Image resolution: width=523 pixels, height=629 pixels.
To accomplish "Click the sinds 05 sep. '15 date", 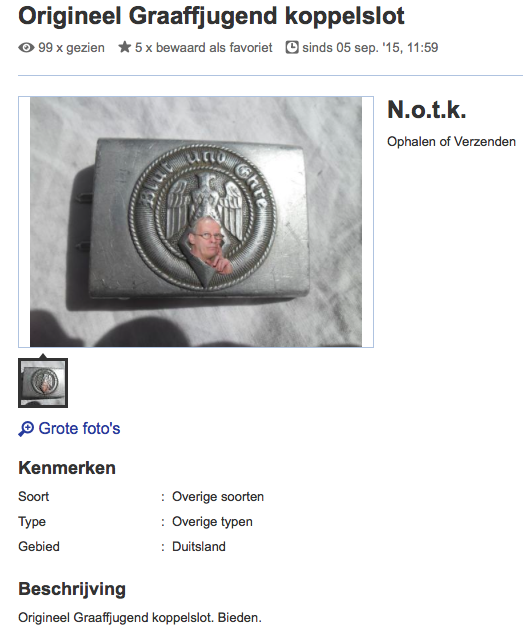I will tap(370, 48).
